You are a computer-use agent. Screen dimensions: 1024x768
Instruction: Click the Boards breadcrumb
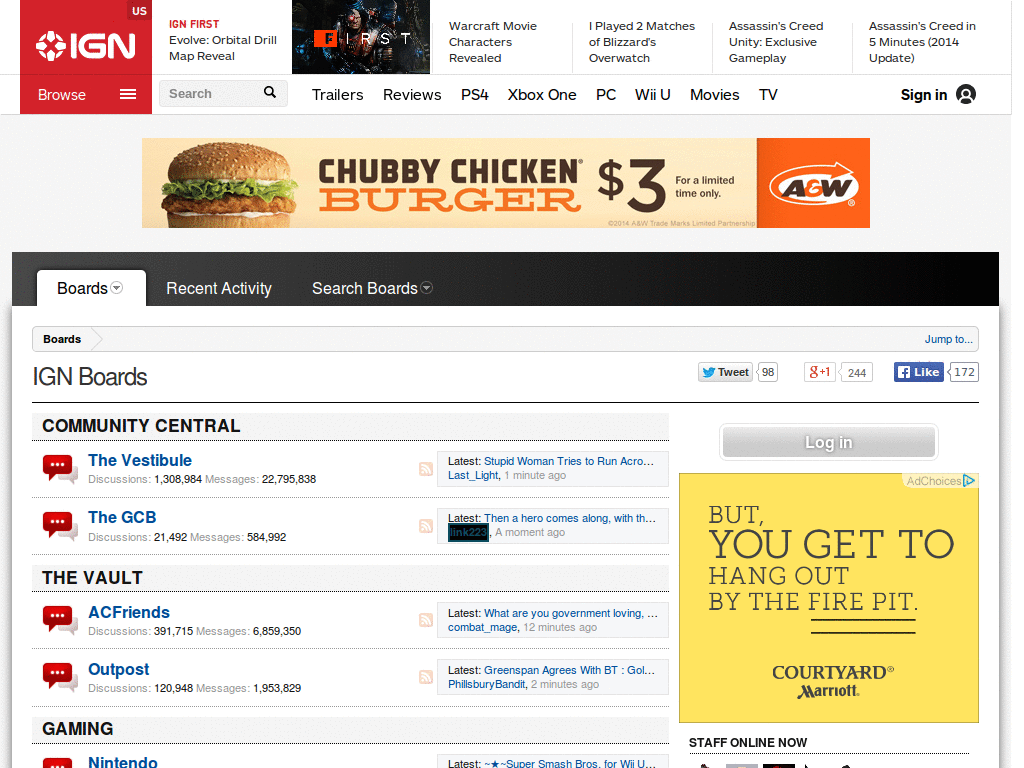tap(62, 339)
